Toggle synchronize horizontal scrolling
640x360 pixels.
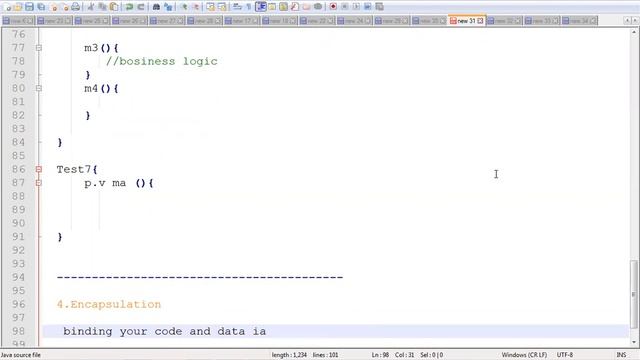pos(222,7)
